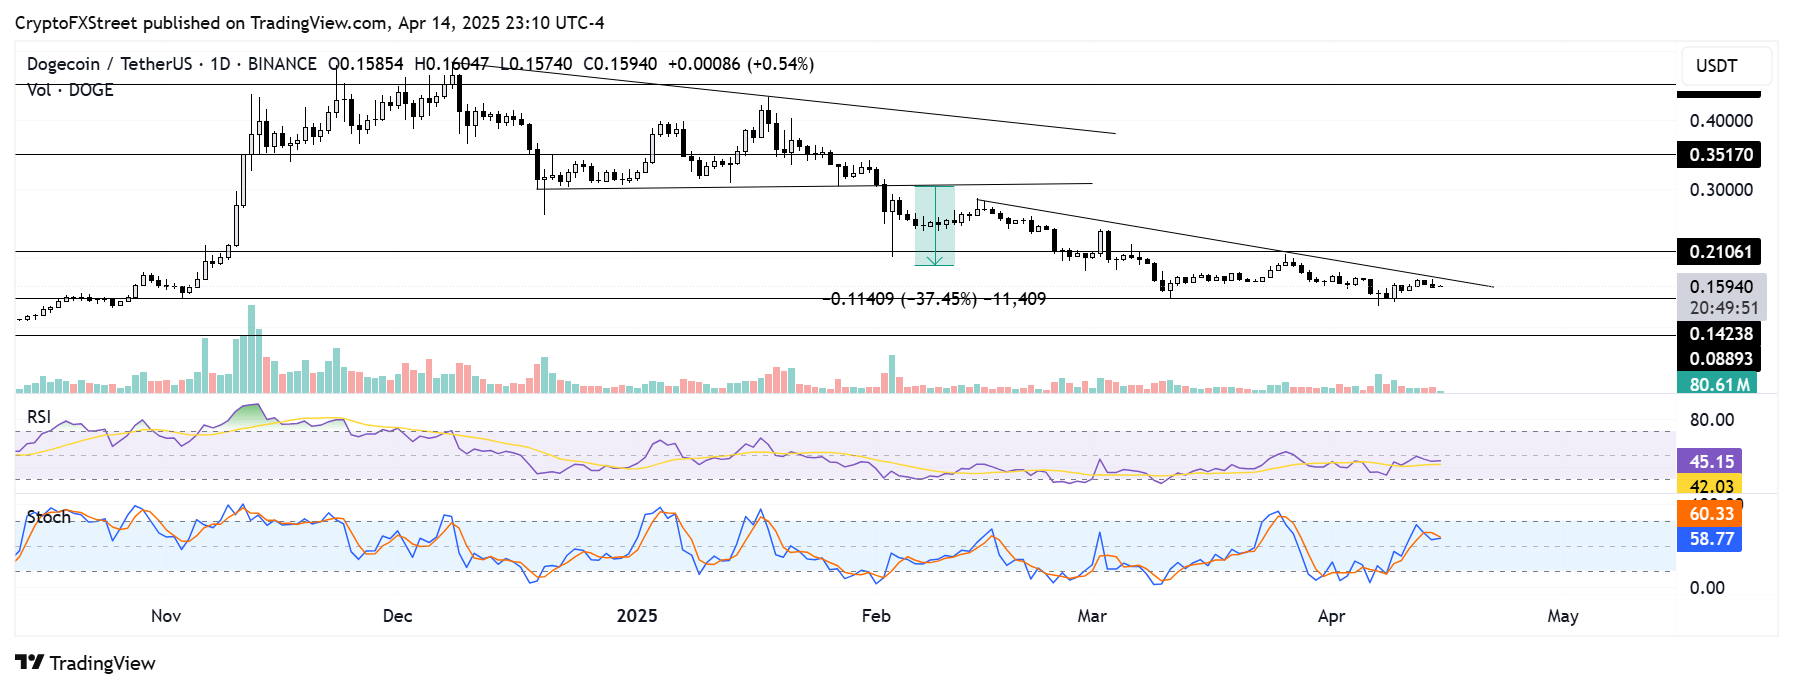Click the Stoch indicator label
The height and width of the screenshot is (689, 1793).
tap(49, 517)
